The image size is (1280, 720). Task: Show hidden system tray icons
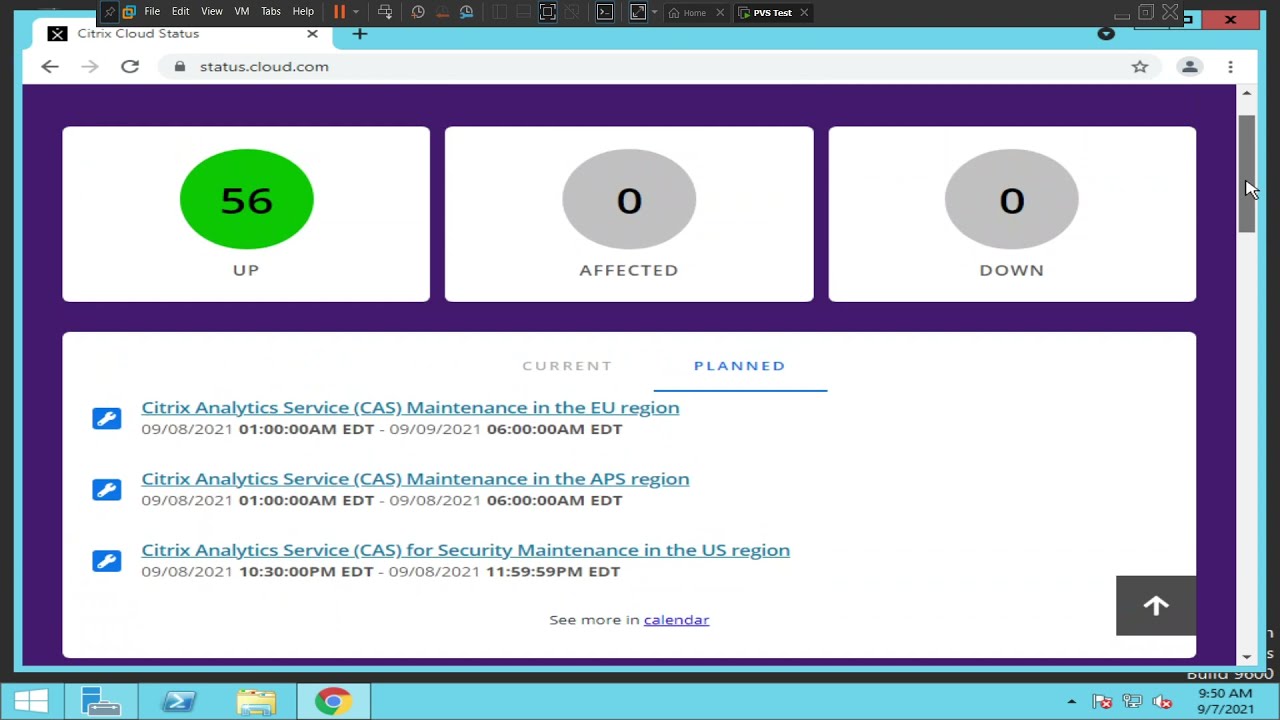[1072, 702]
